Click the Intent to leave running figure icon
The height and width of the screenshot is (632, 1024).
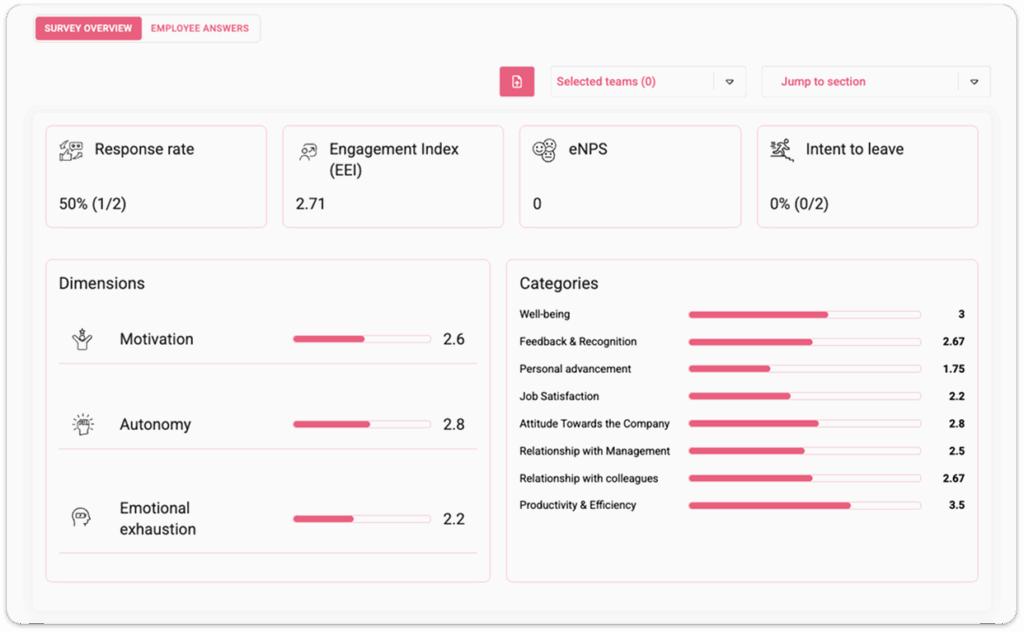[782, 148]
